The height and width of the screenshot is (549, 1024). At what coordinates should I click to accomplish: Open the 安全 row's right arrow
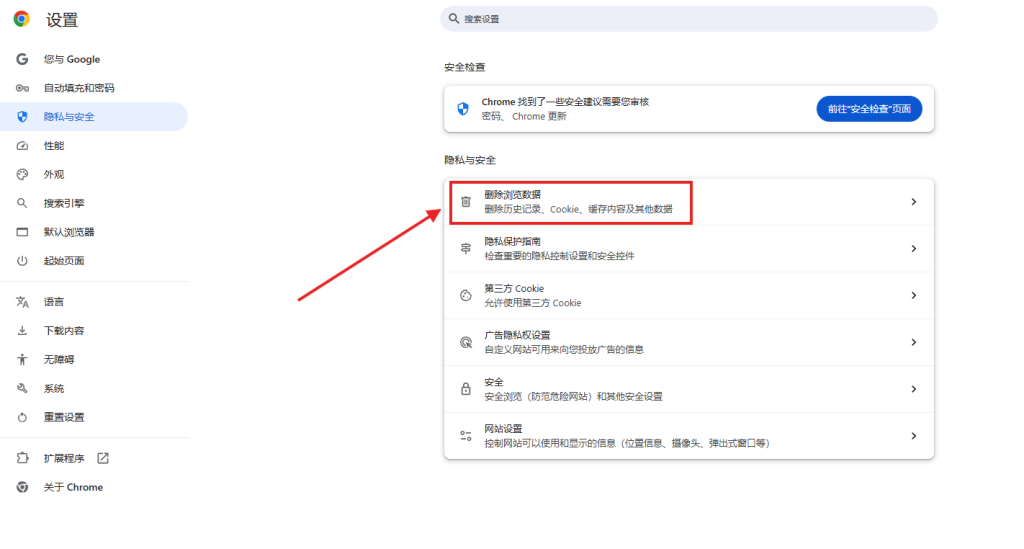click(913, 389)
